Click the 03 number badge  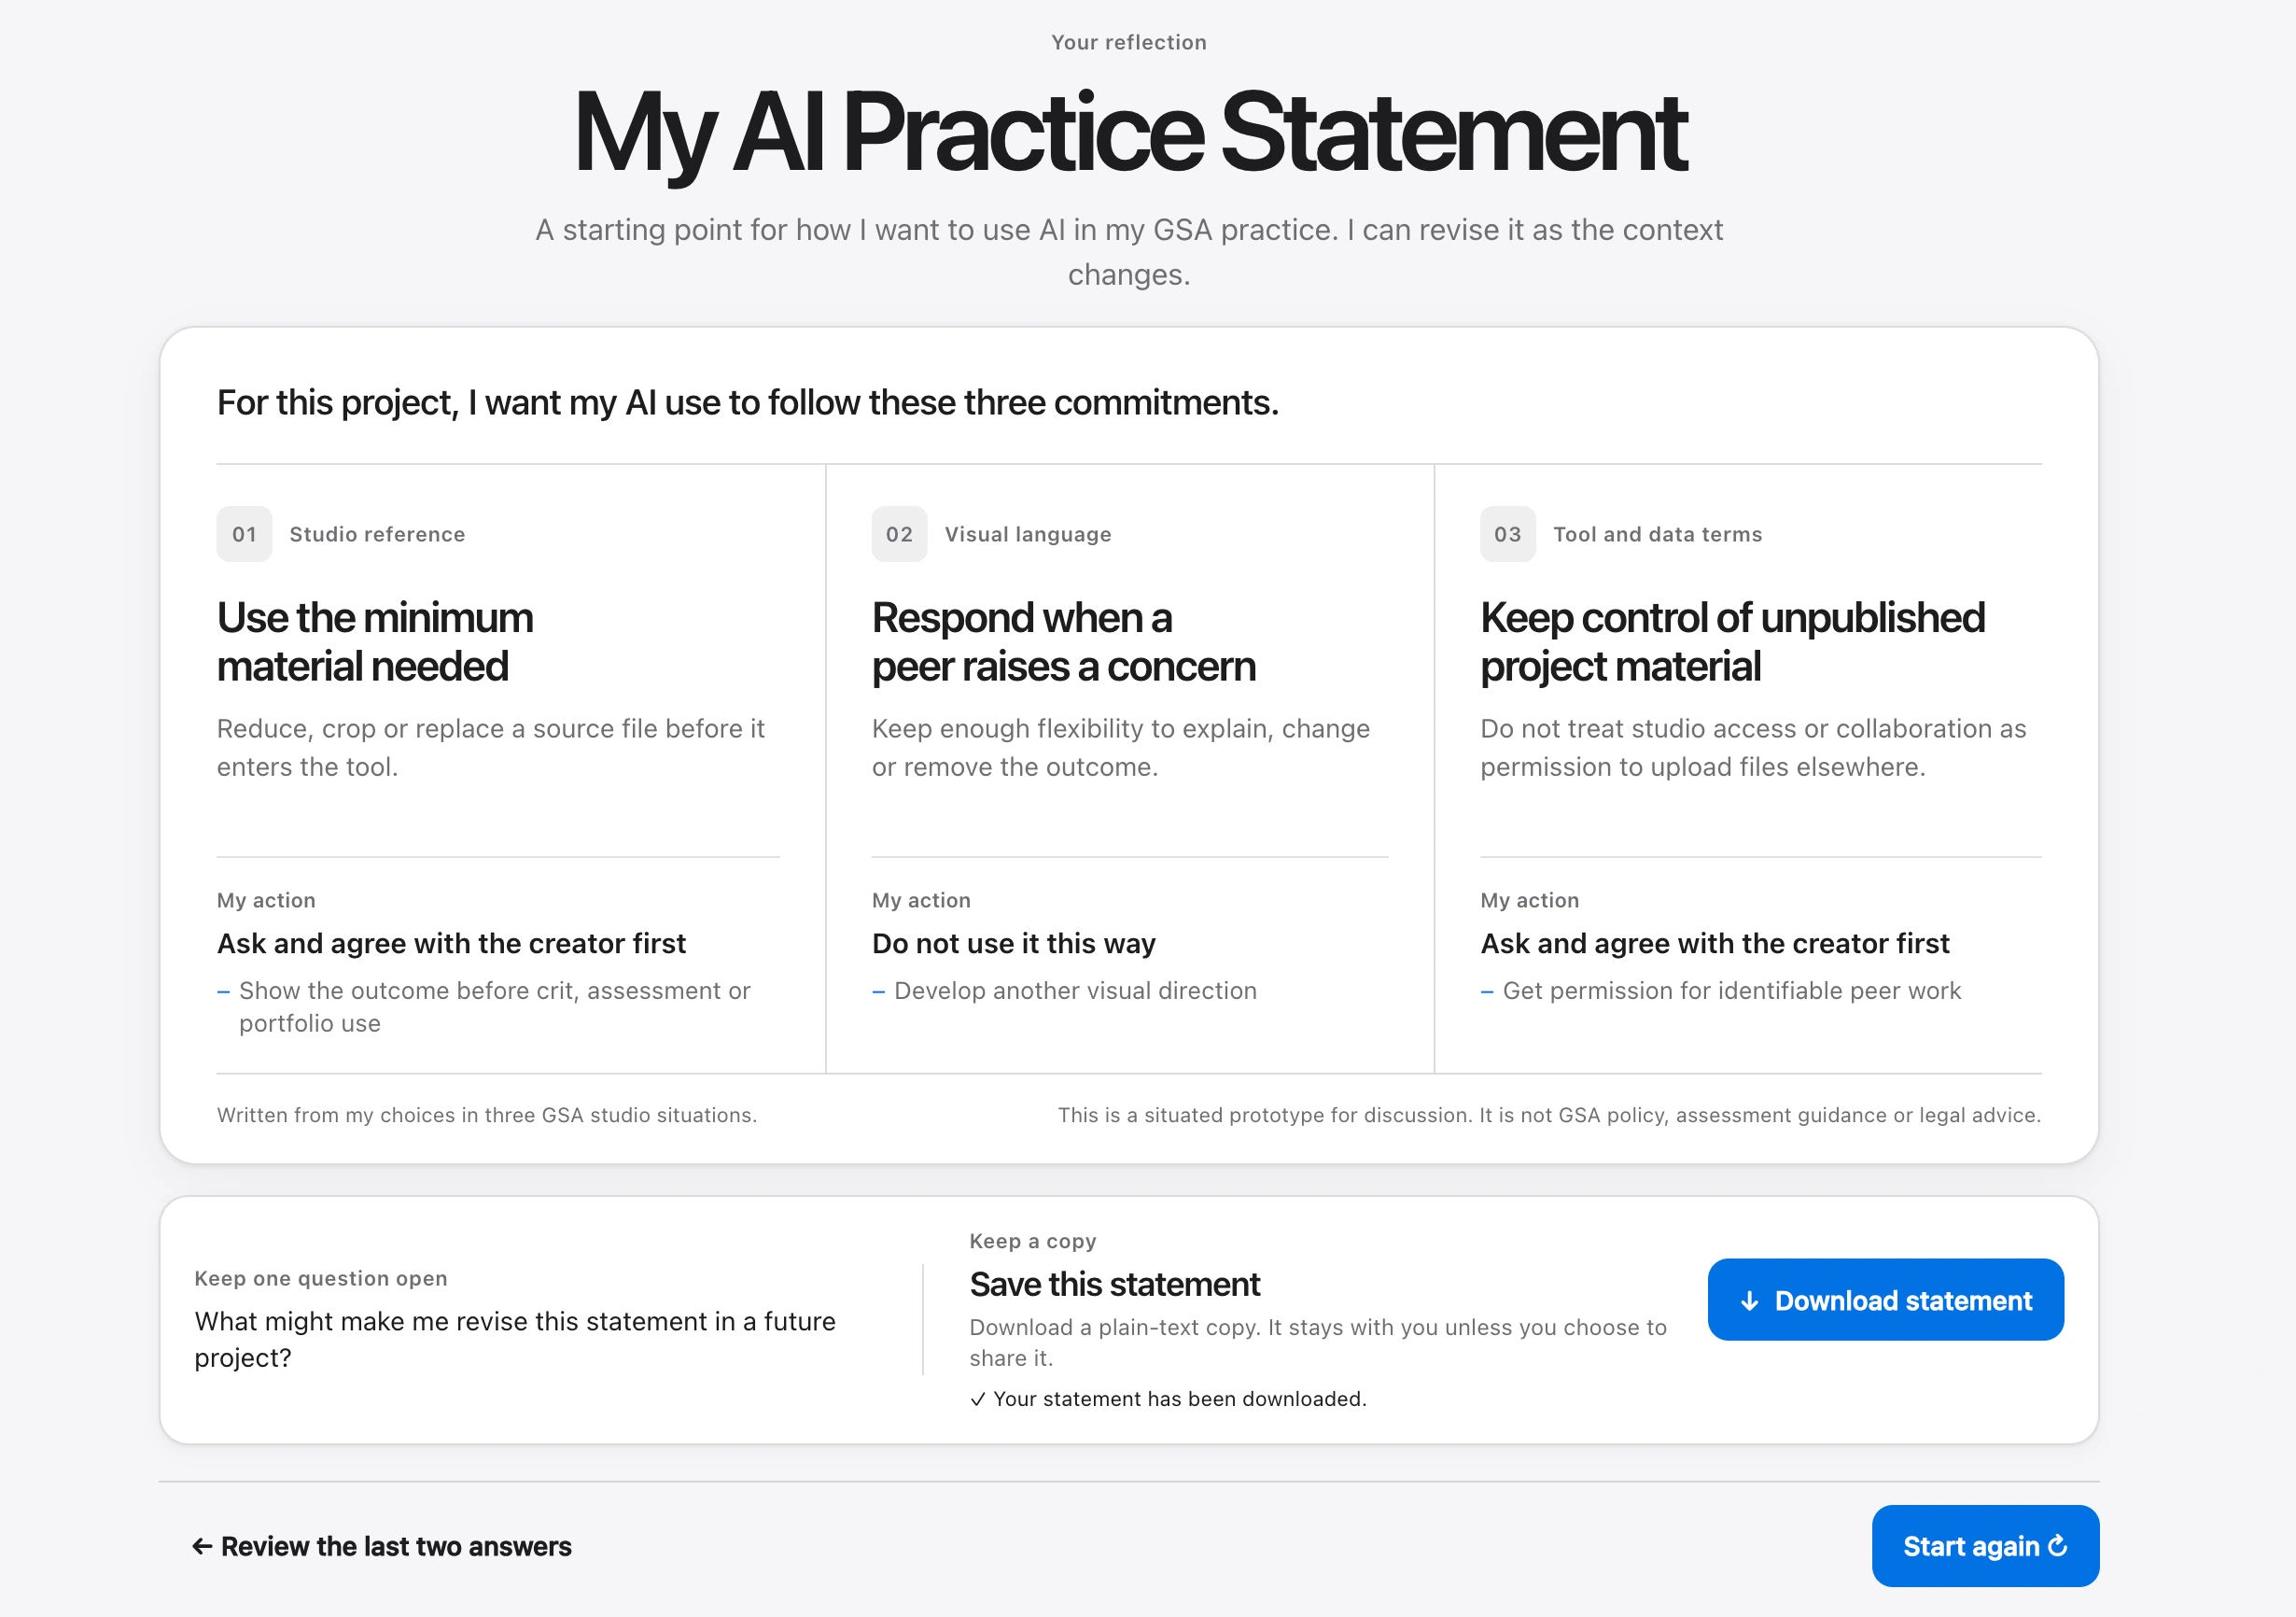pos(1507,534)
